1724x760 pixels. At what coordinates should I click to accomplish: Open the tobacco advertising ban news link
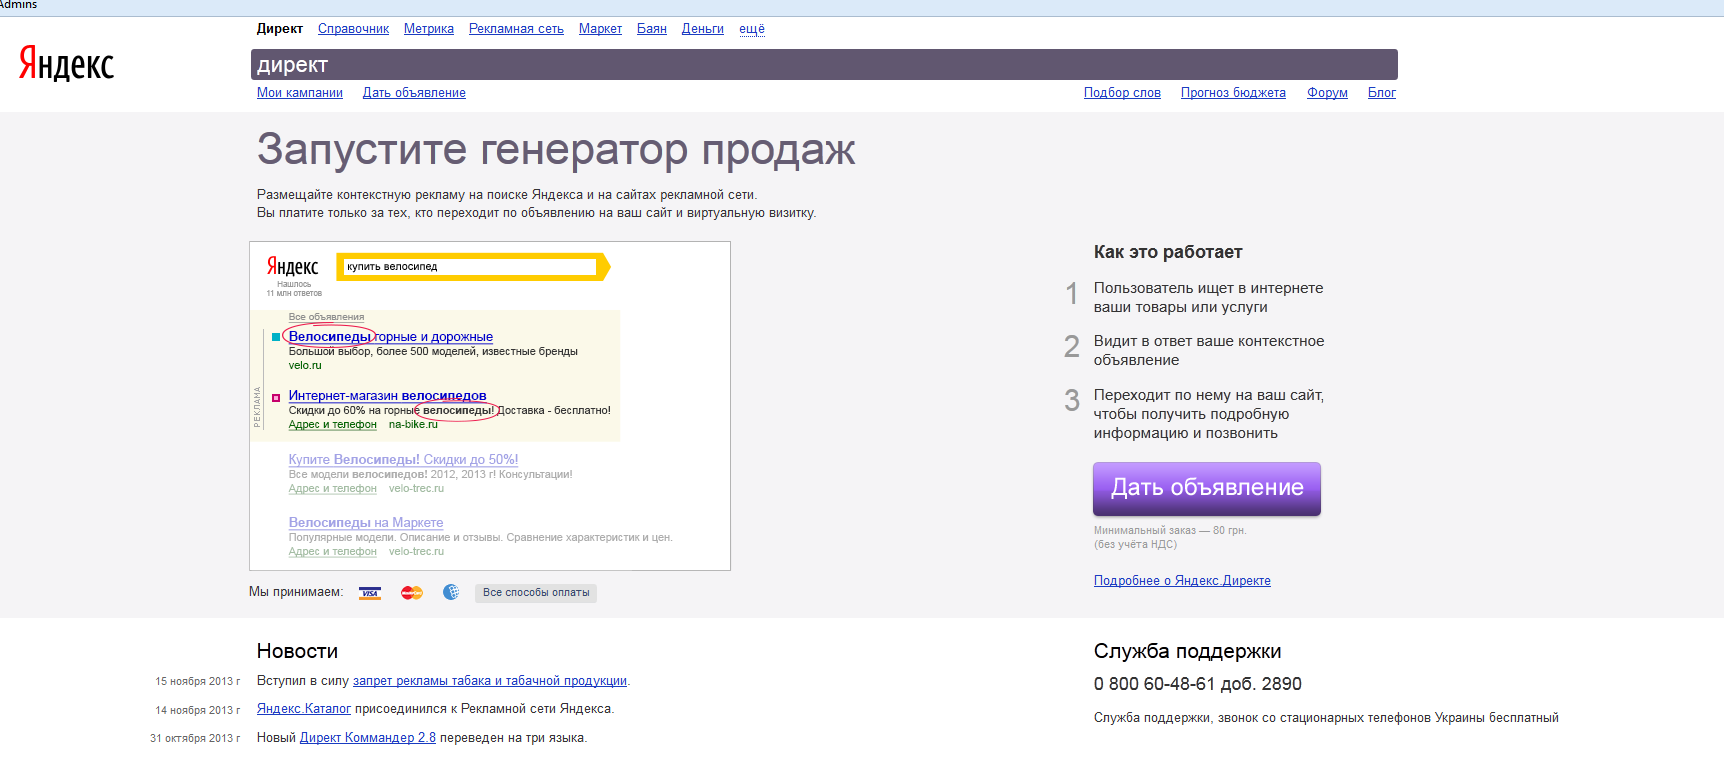(x=490, y=681)
